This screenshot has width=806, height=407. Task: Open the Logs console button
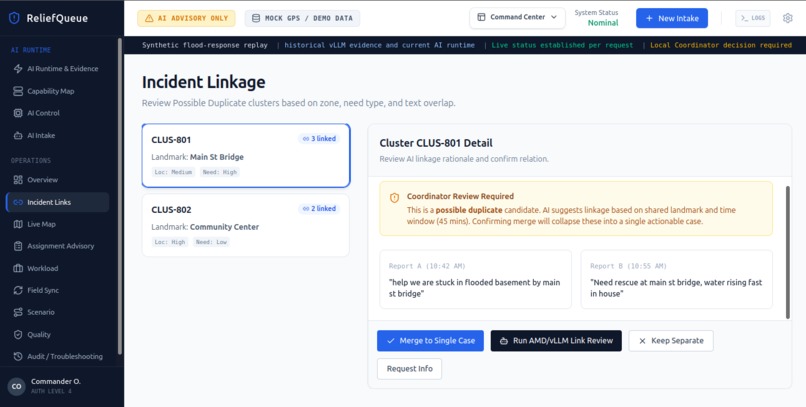pyautogui.click(x=753, y=18)
